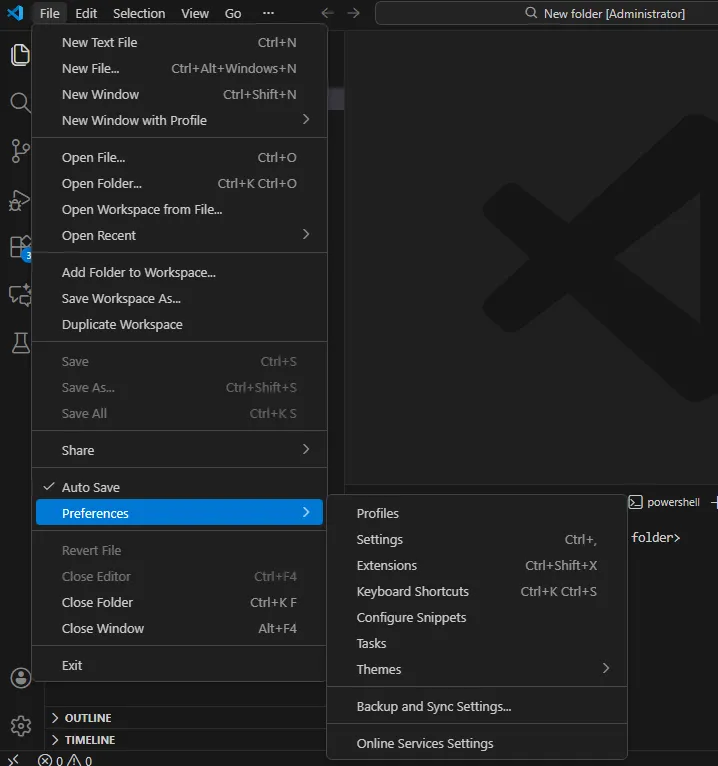Expand the Themes submenu
Image resolution: width=718 pixels, height=766 pixels.
point(477,669)
